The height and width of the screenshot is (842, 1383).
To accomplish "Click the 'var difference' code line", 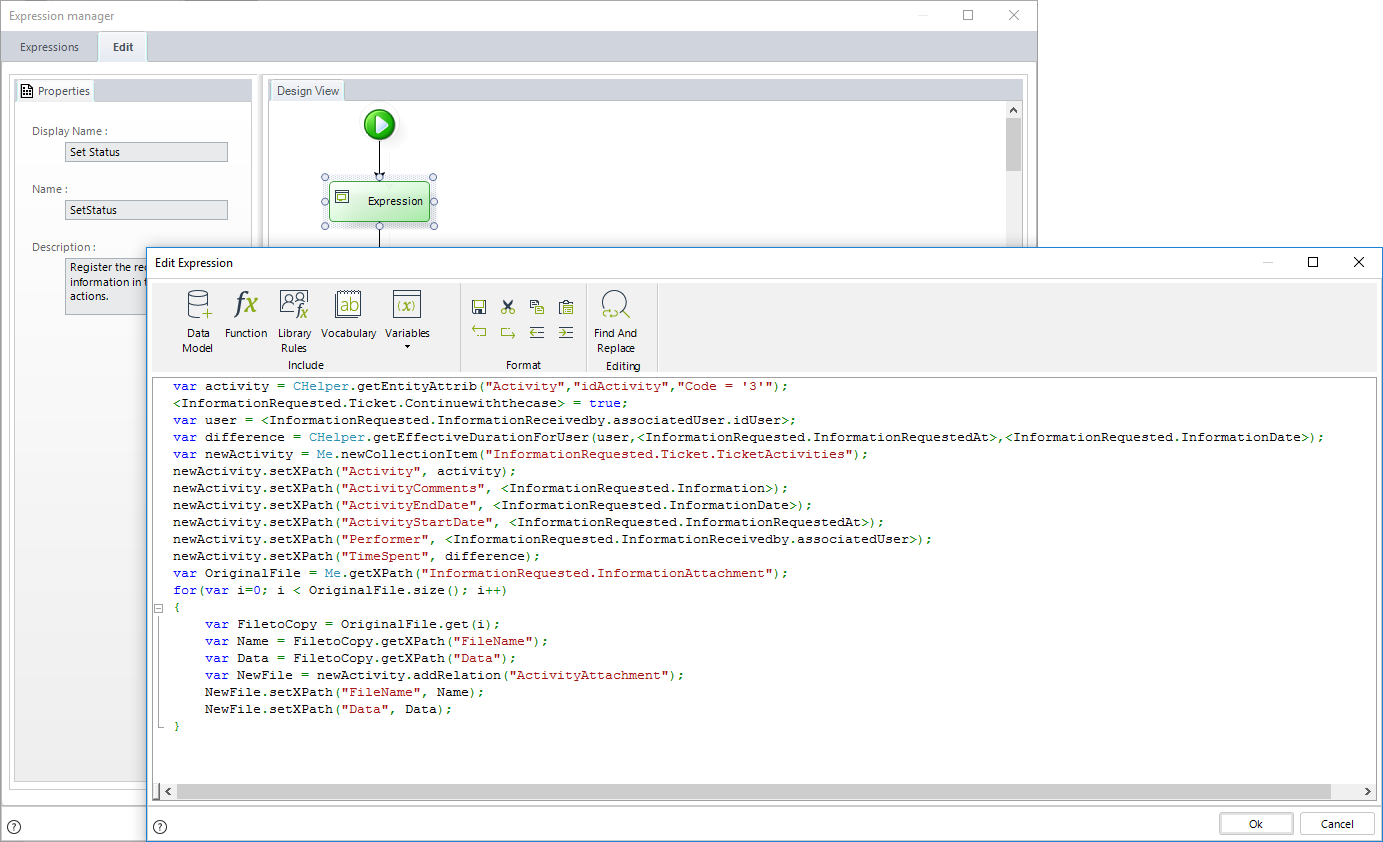I will coord(748,437).
